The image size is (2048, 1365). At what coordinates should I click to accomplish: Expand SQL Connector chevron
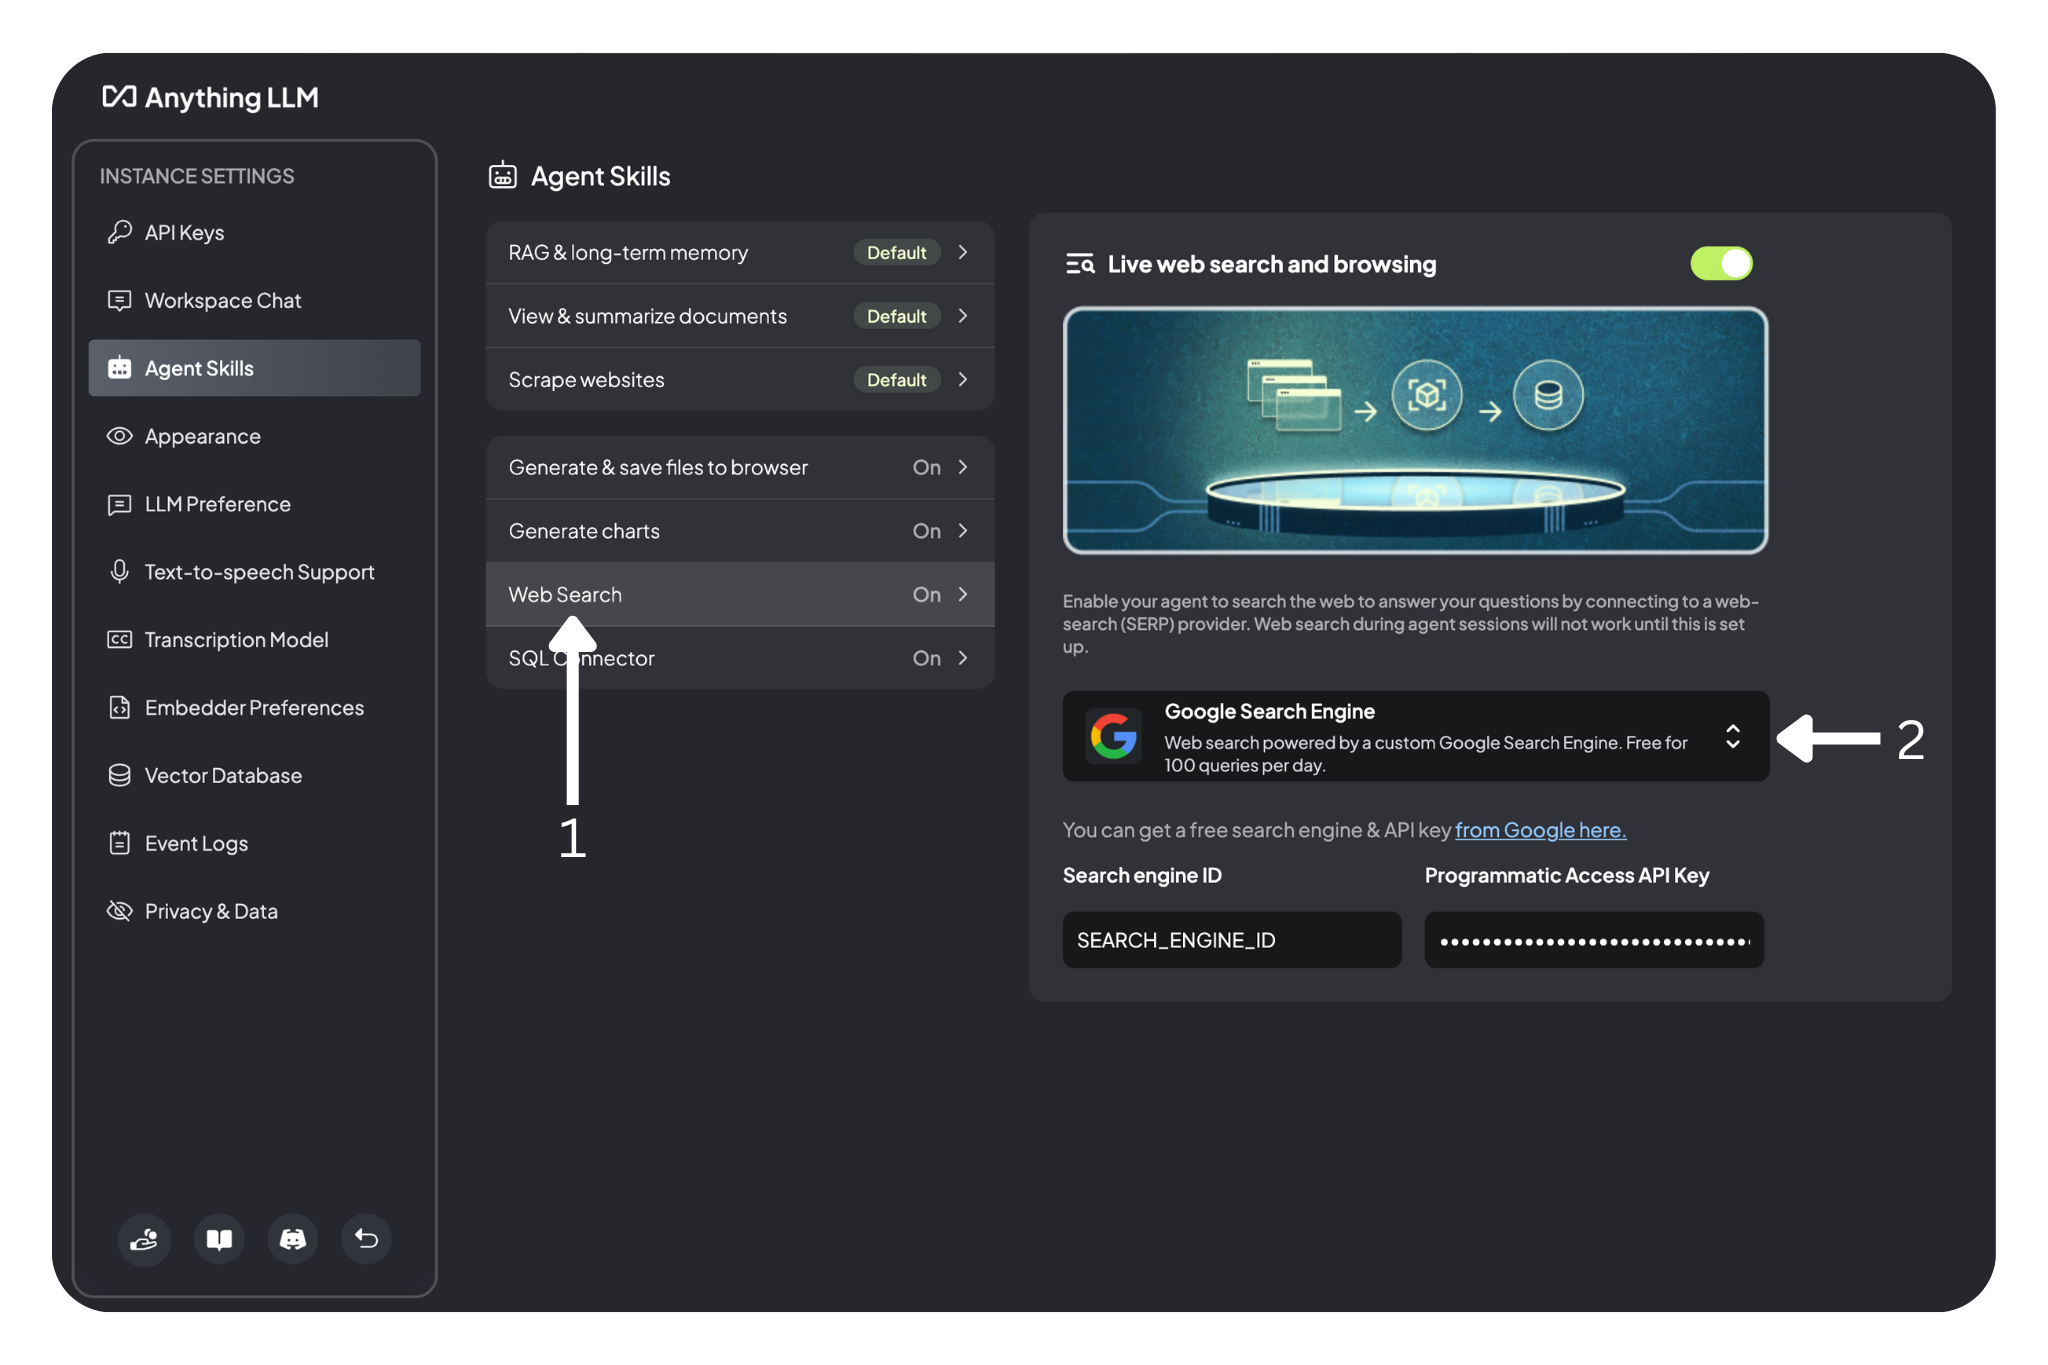963,658
